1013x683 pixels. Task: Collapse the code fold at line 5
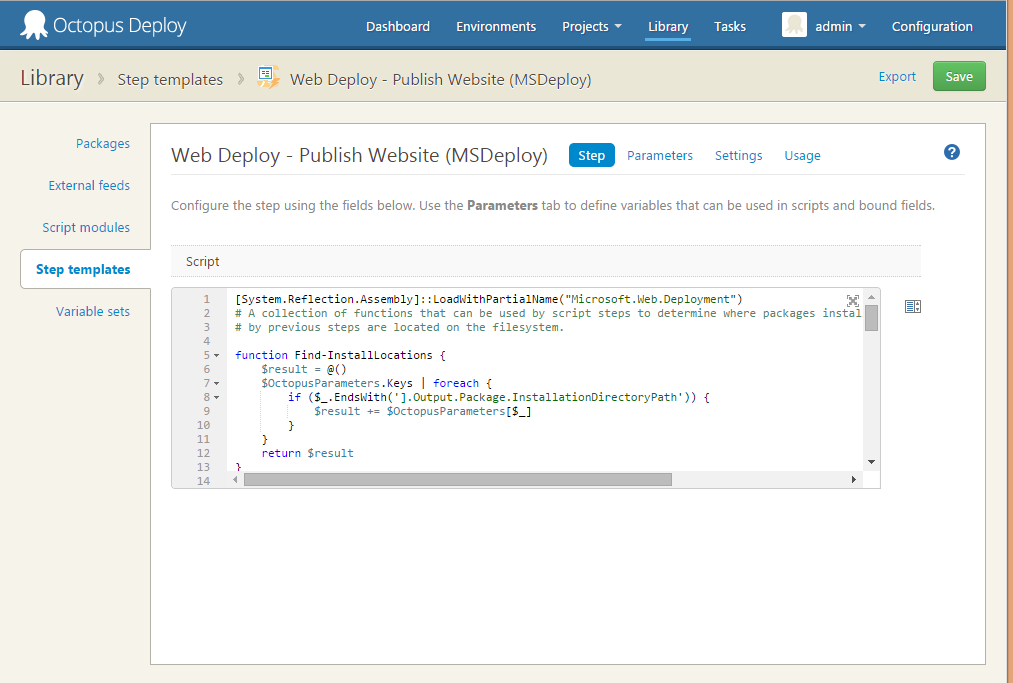(x=217, y=356)
